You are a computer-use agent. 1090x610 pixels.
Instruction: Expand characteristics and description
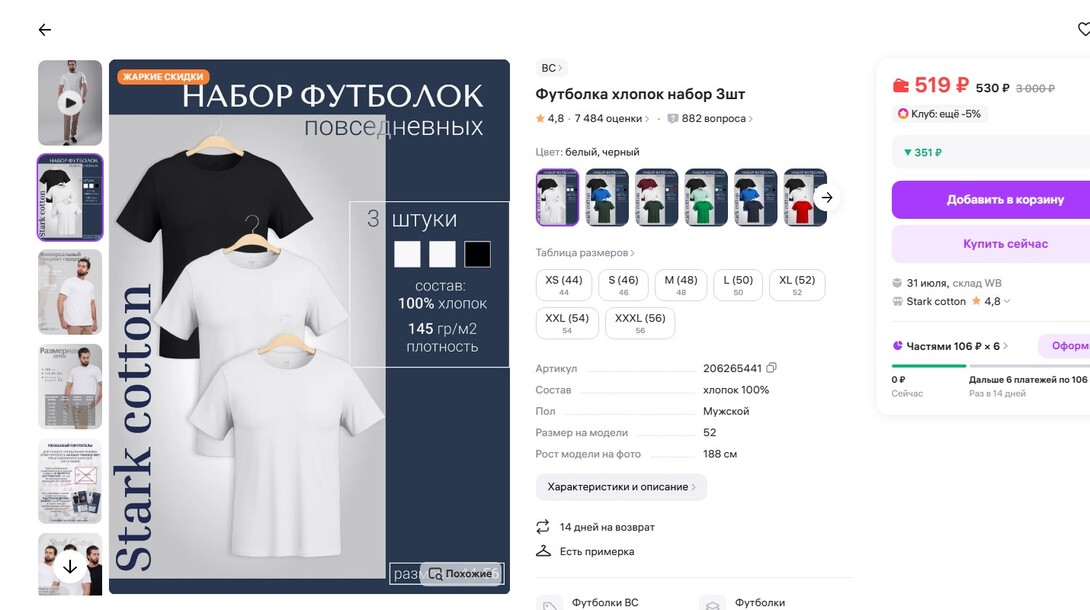[x=621, y=487]
